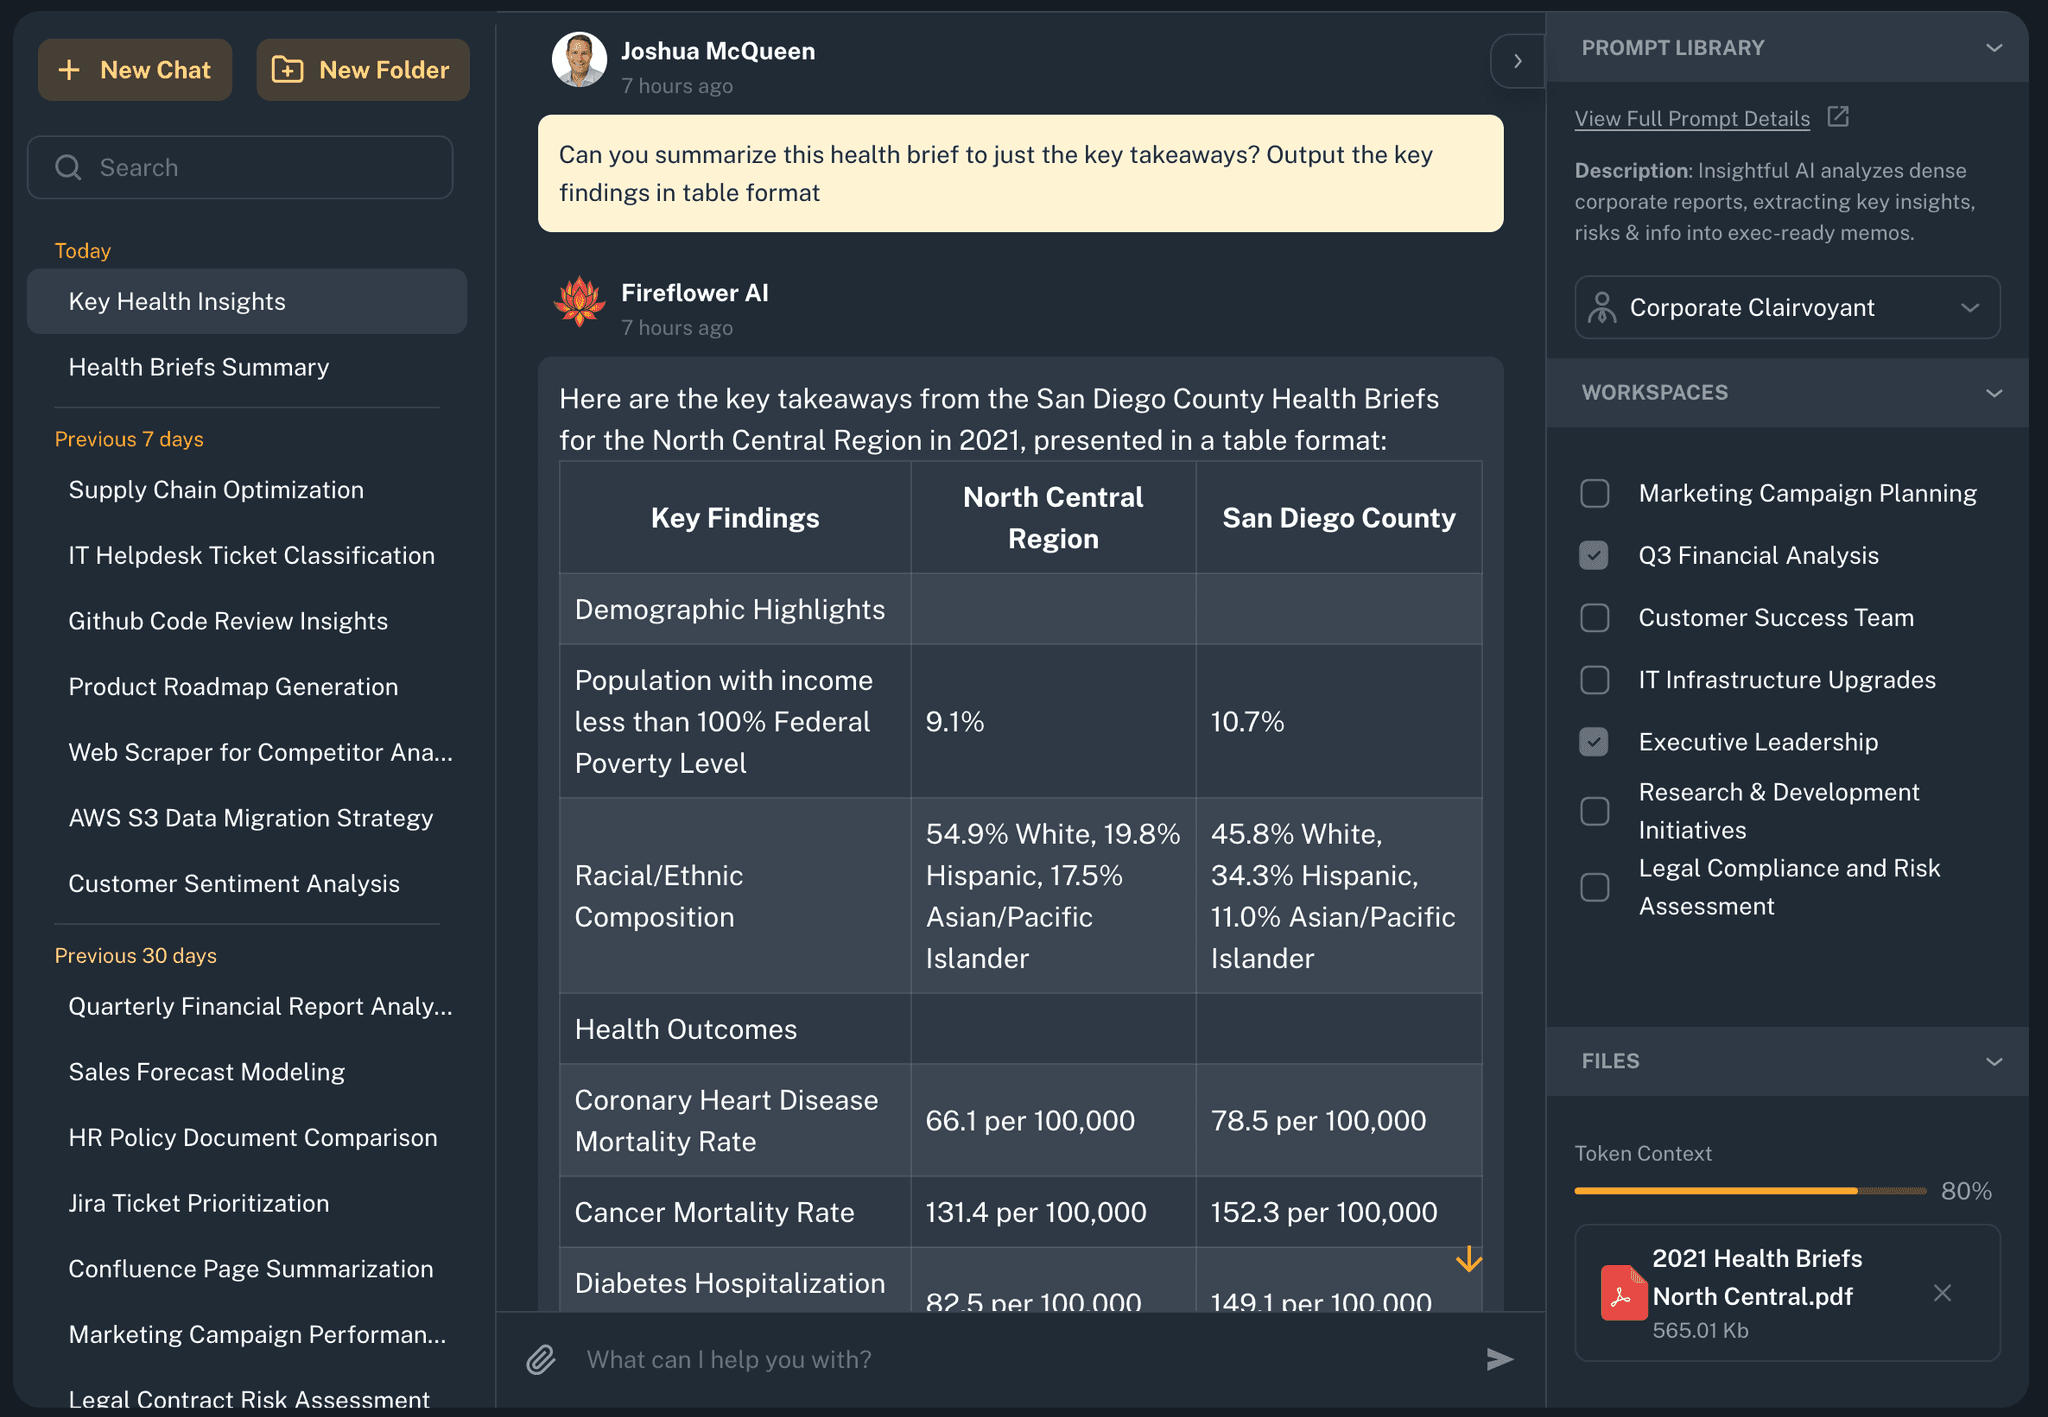The image size is (2048, 1417).
Task: Open the Web Scraper for Competitor Ana... chat
Action: (x=247, y=752)
